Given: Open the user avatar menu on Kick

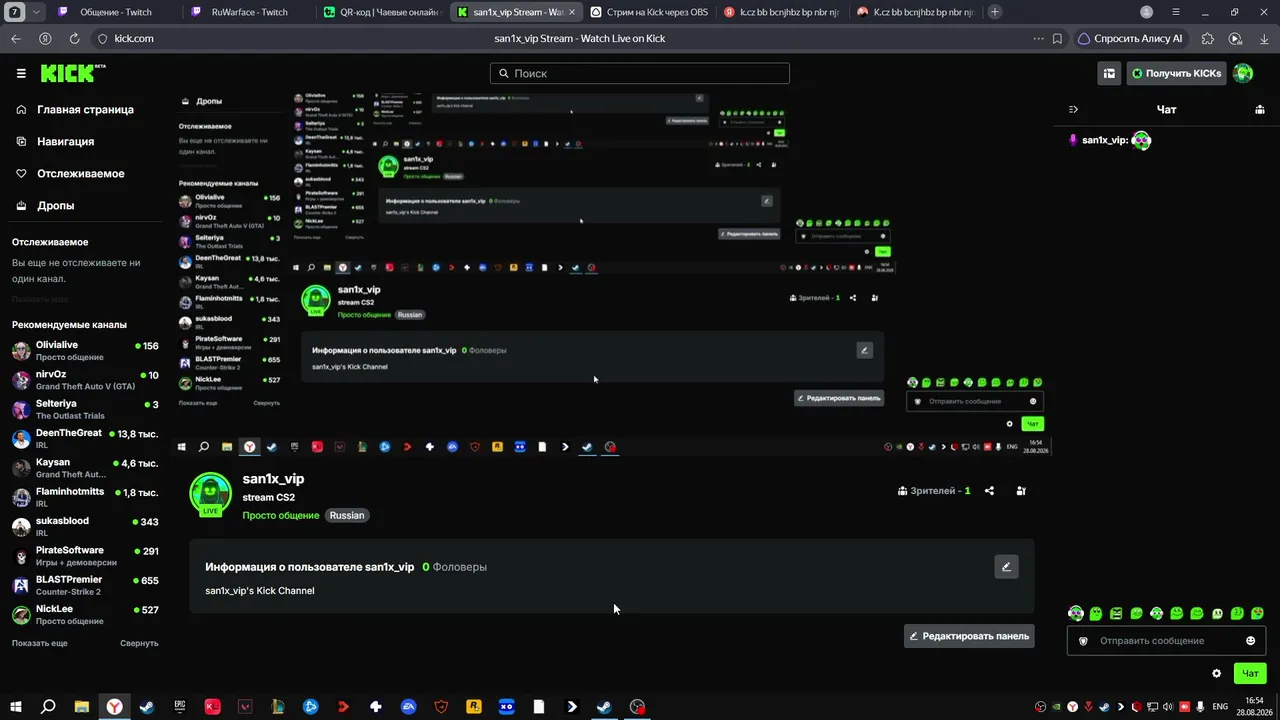Looking at the screenshot, I should click(1243, 73).
